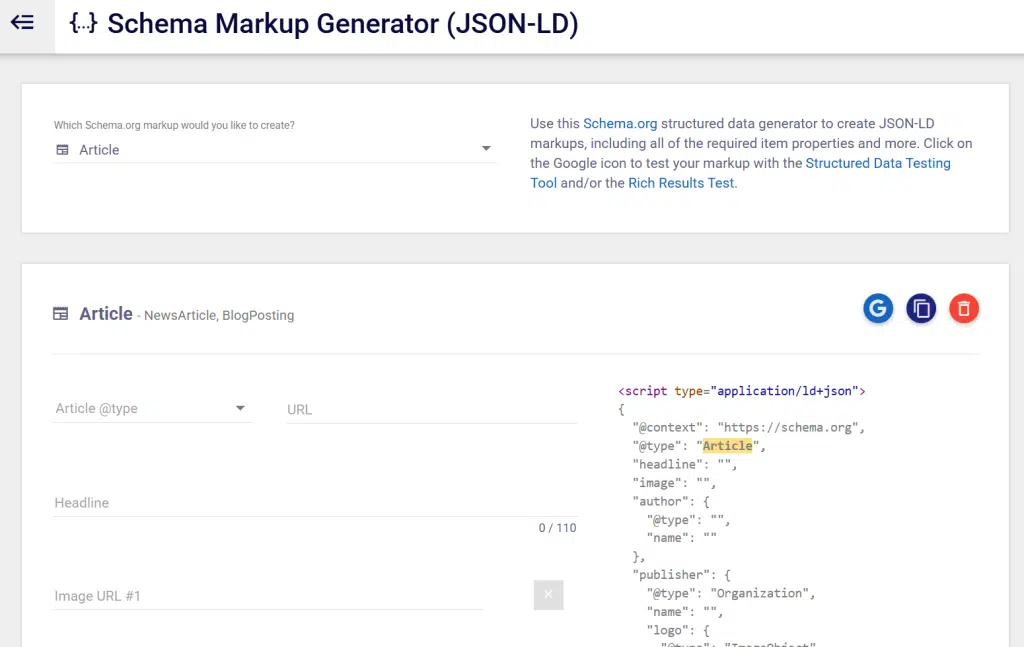This screenshot has height=647, width=1024.
Task: Click the highlighted Article value in code
Action: [x=727, y=446]
